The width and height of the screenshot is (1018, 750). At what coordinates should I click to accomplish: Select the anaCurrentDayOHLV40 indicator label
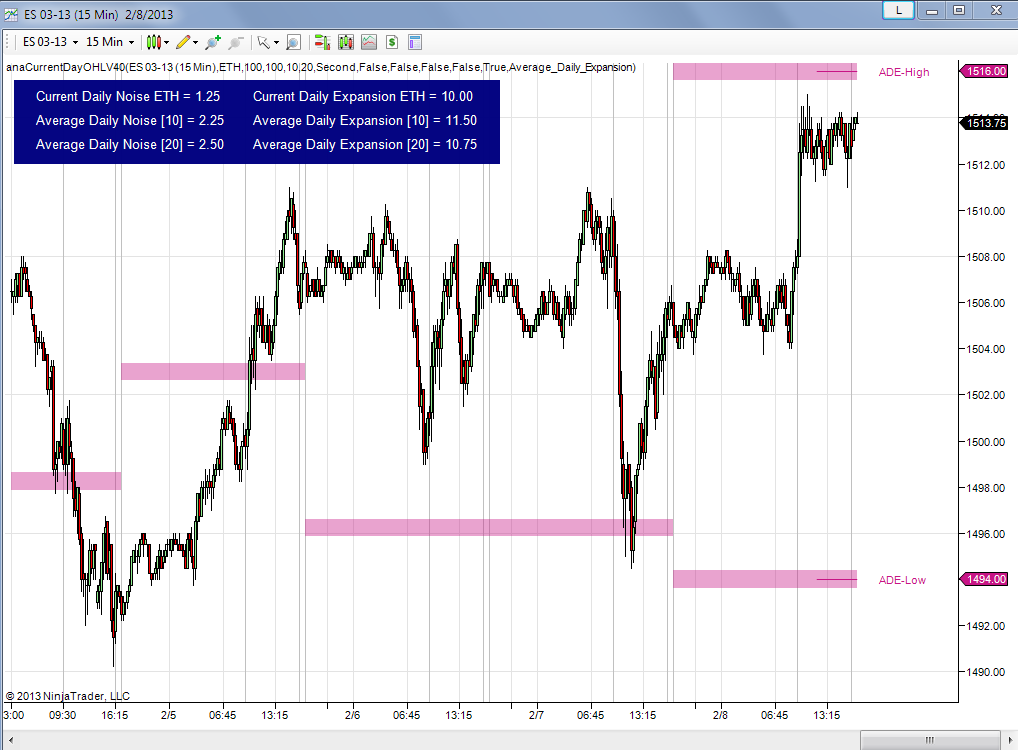click(x=321, y=67)
